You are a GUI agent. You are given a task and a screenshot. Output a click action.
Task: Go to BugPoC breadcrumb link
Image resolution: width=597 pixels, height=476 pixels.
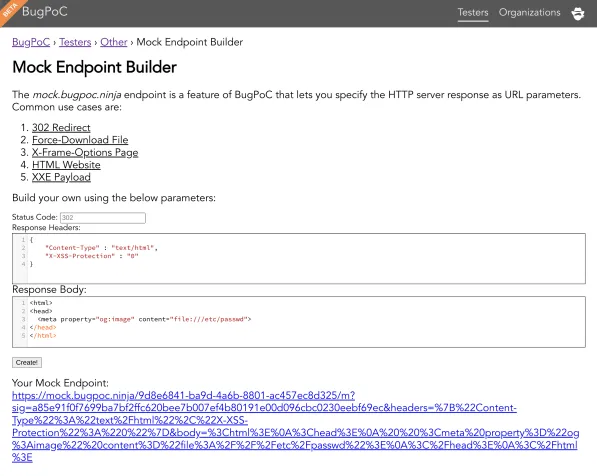click(31, 42)
